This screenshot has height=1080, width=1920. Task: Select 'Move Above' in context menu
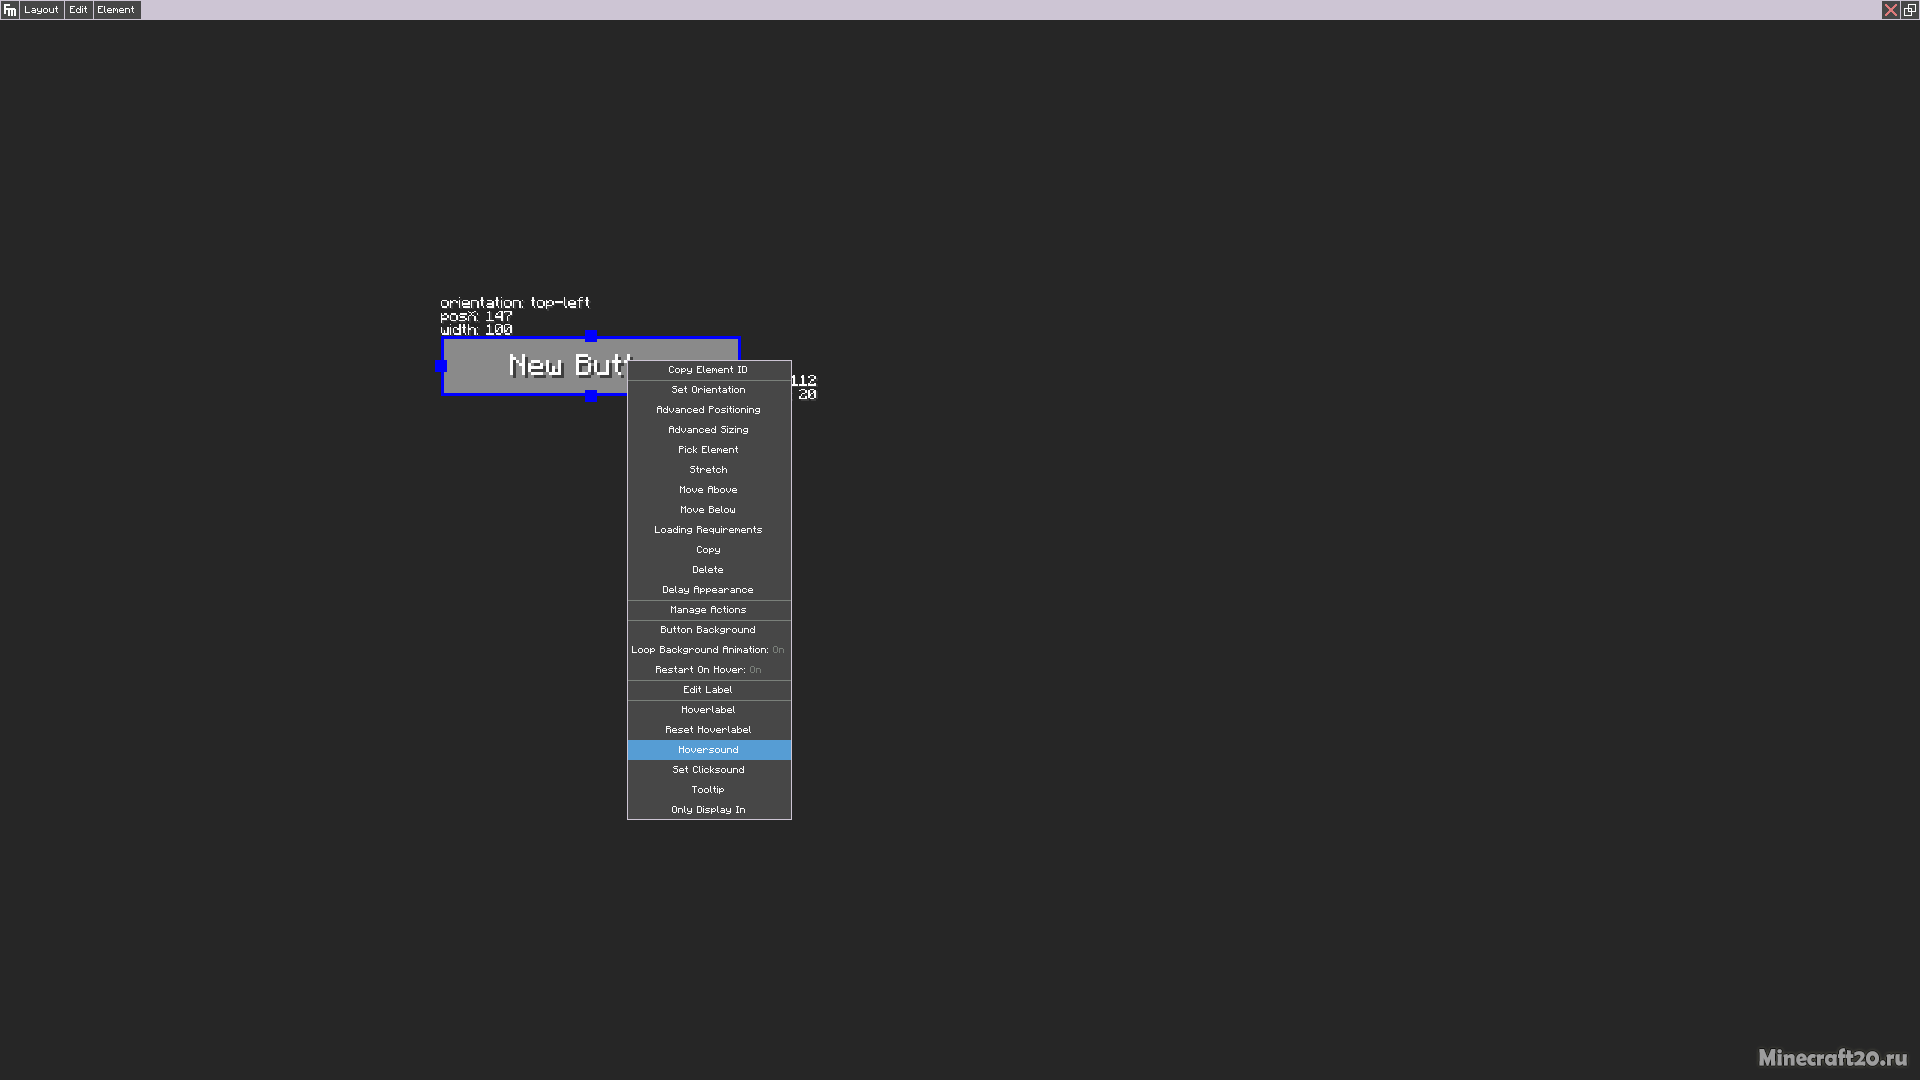(708, 489)
